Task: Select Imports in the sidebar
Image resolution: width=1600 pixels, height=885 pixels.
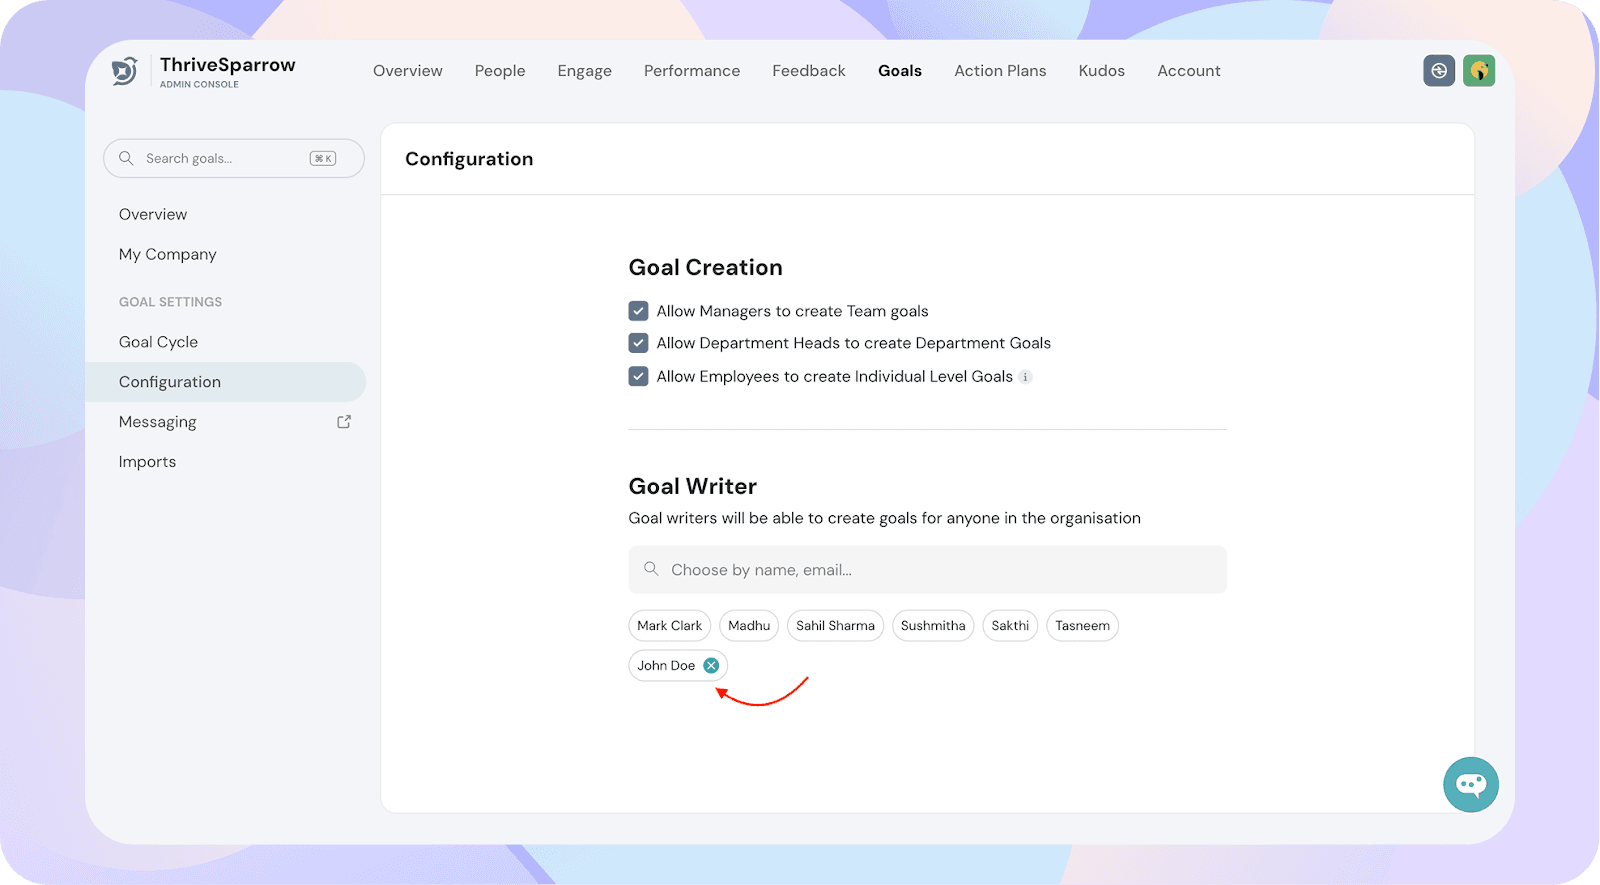Action: coord(147,462)
